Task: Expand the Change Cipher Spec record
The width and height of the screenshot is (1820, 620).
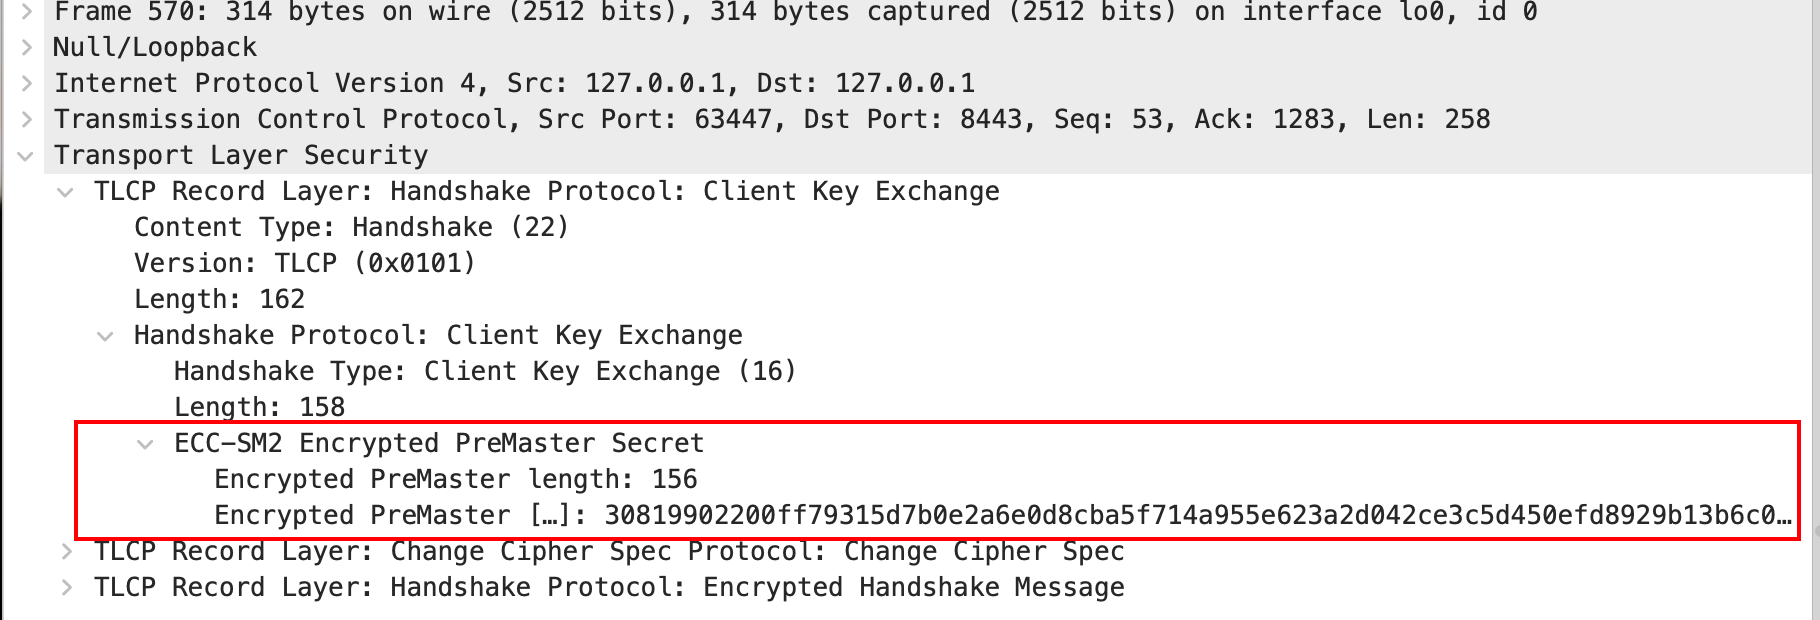Action: pos(66,551)
